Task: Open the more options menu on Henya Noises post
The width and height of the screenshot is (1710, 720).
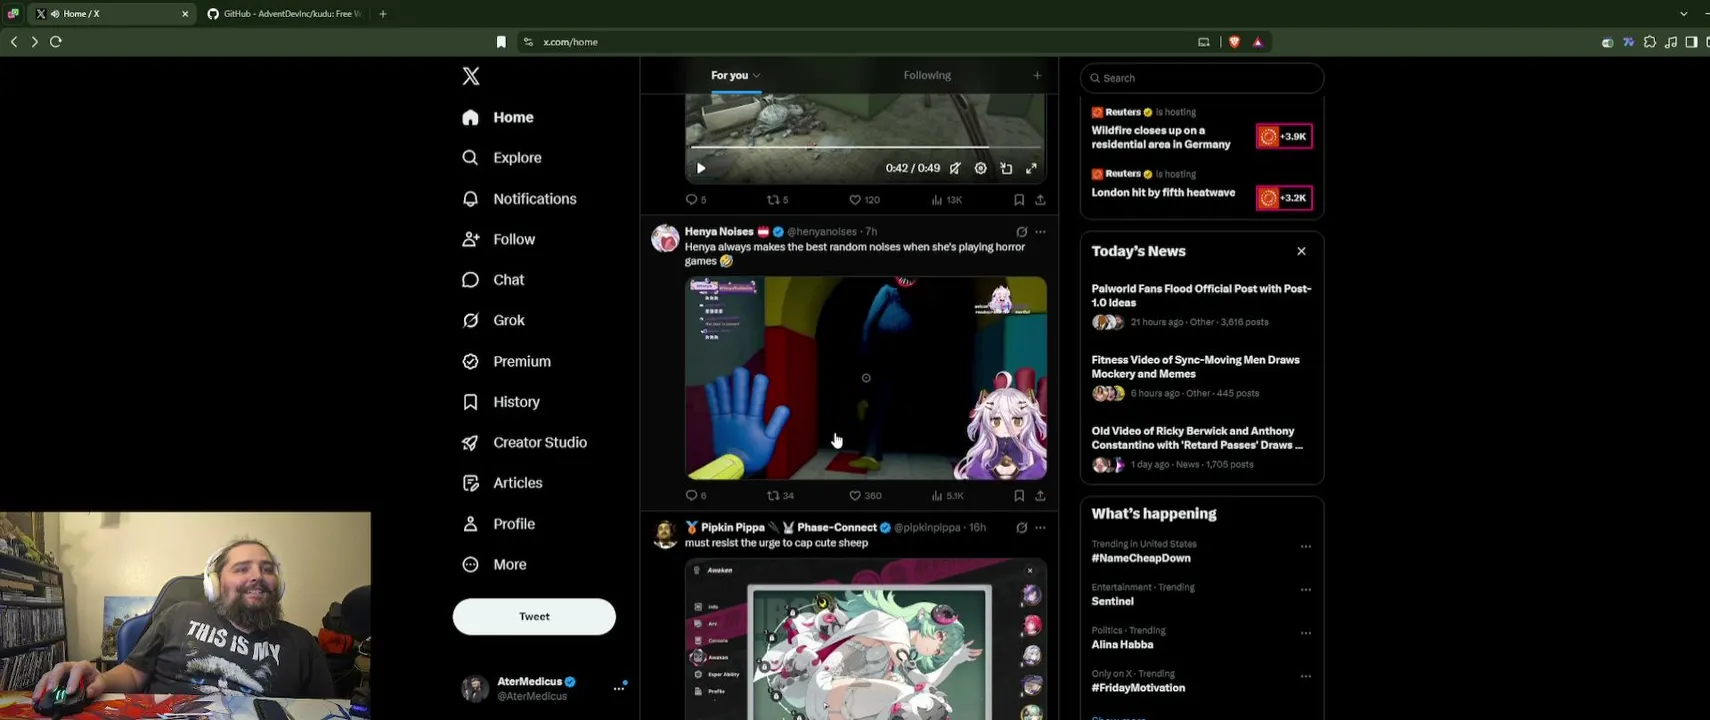Action: tap(1040, 232)
